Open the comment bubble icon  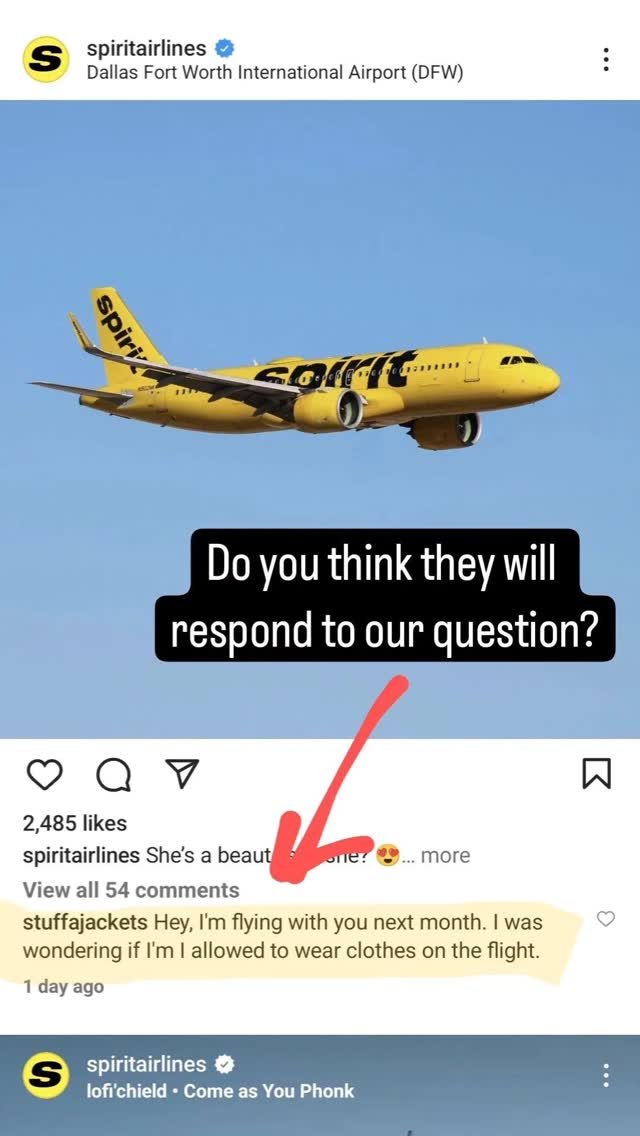[114, 775]
